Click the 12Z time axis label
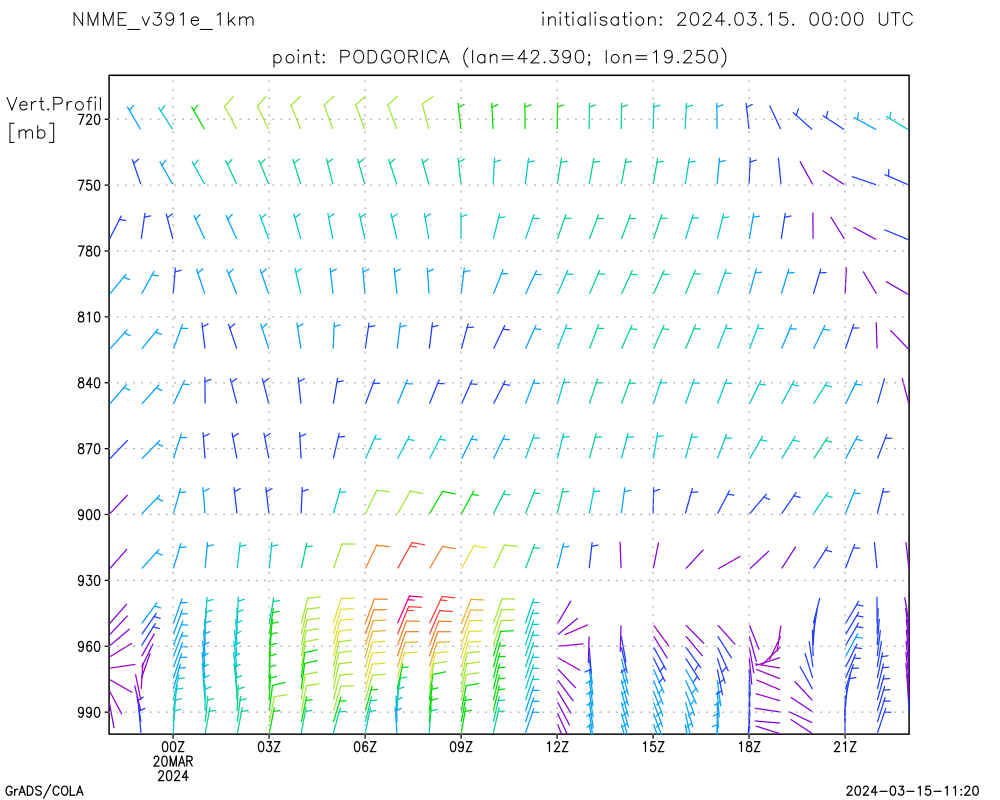This screenshot has height=800, width=1000. tap(557, 747)
